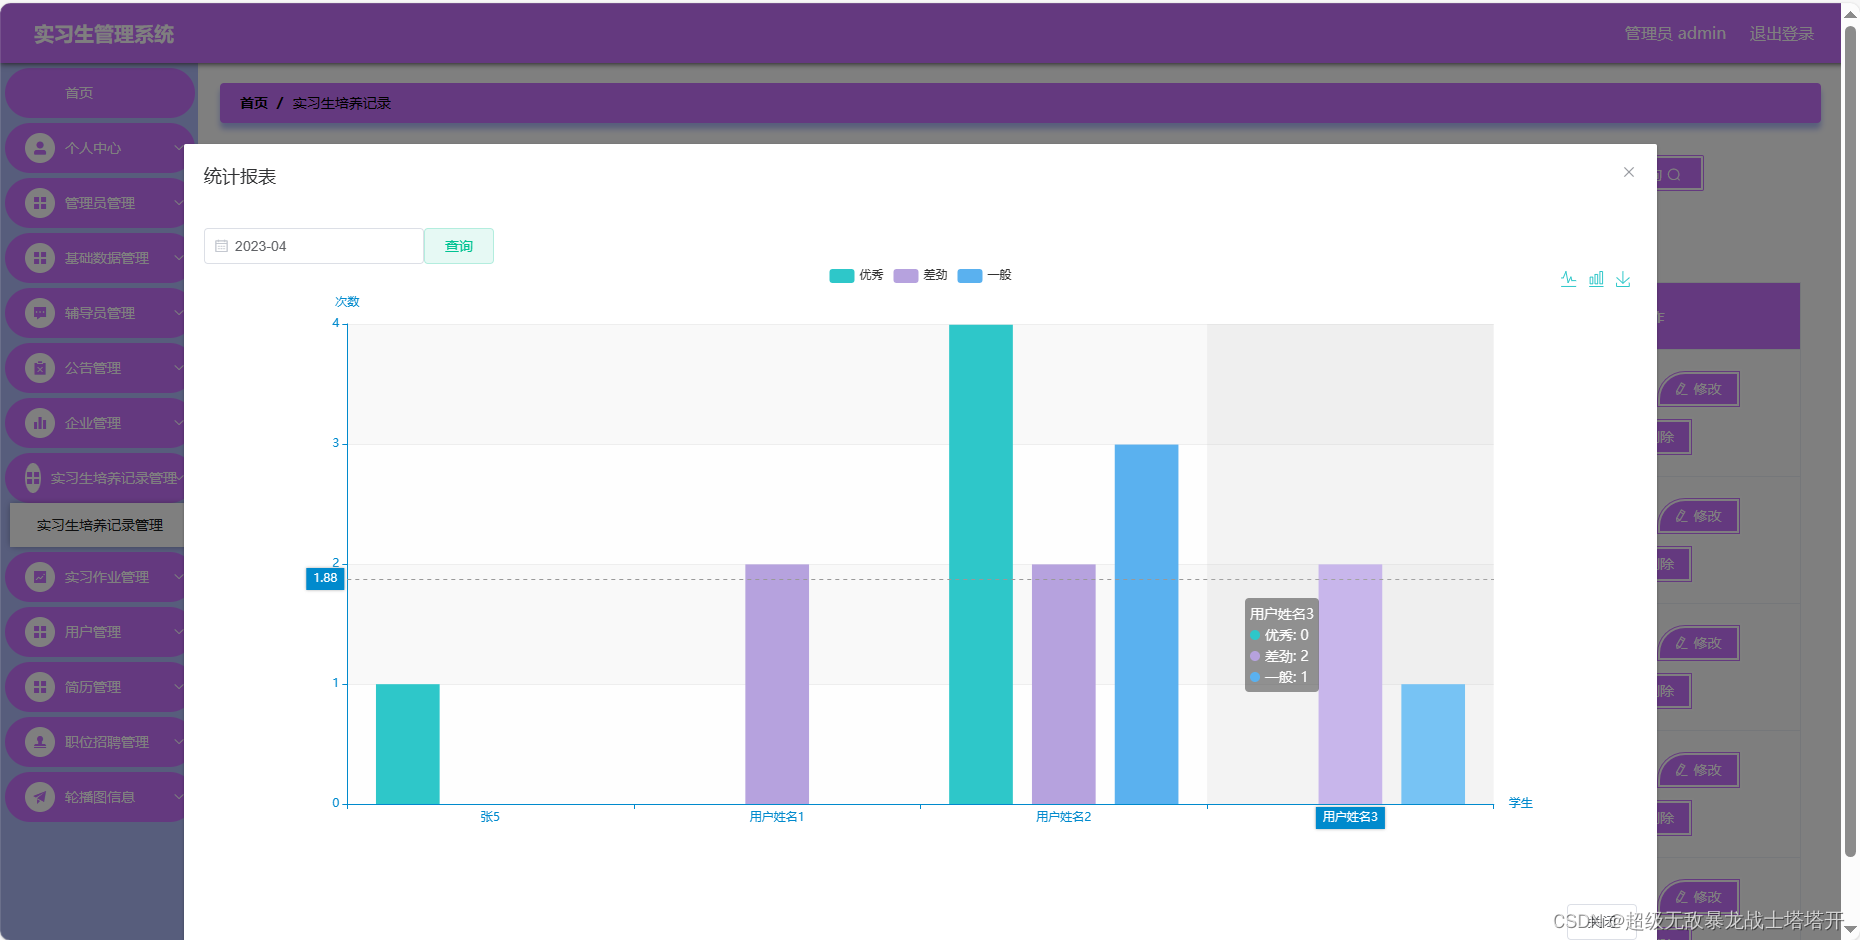Click the calendar icon in date field

pos(222,246)
